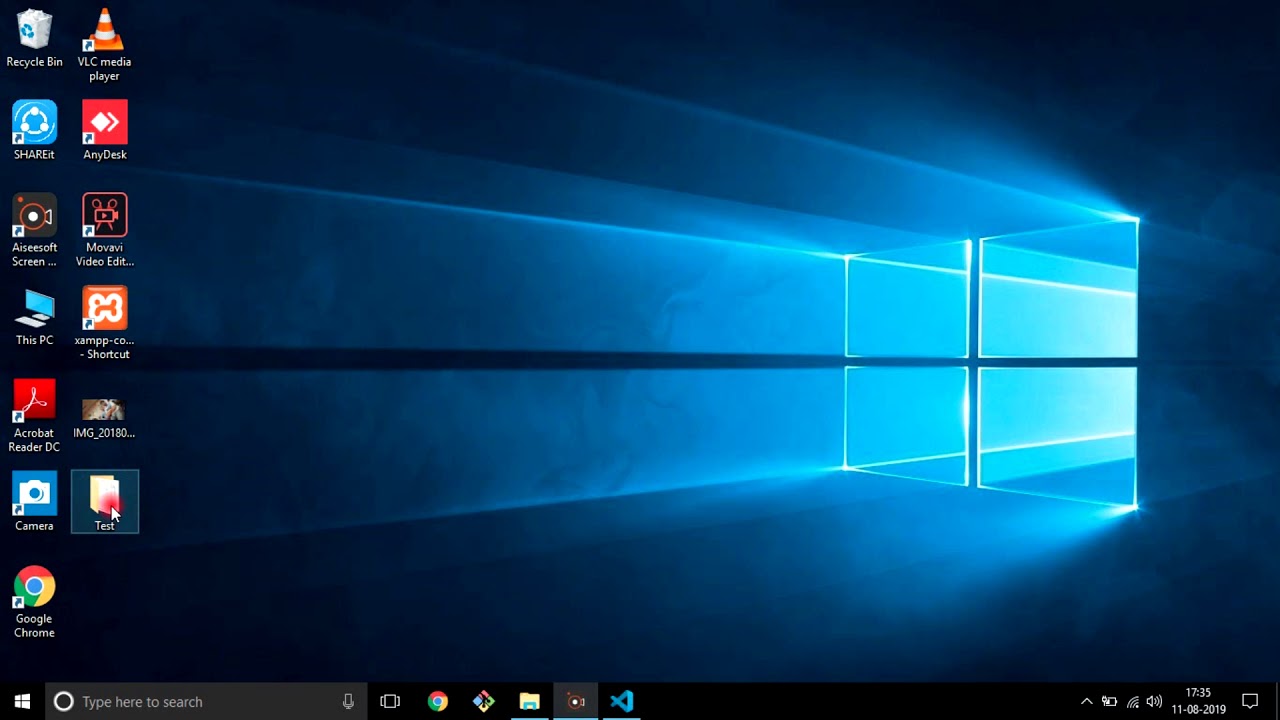This screenshot has width=1280, height=720.
Task: Show hidden system tray icons
Action: [x=1087, y=701]
